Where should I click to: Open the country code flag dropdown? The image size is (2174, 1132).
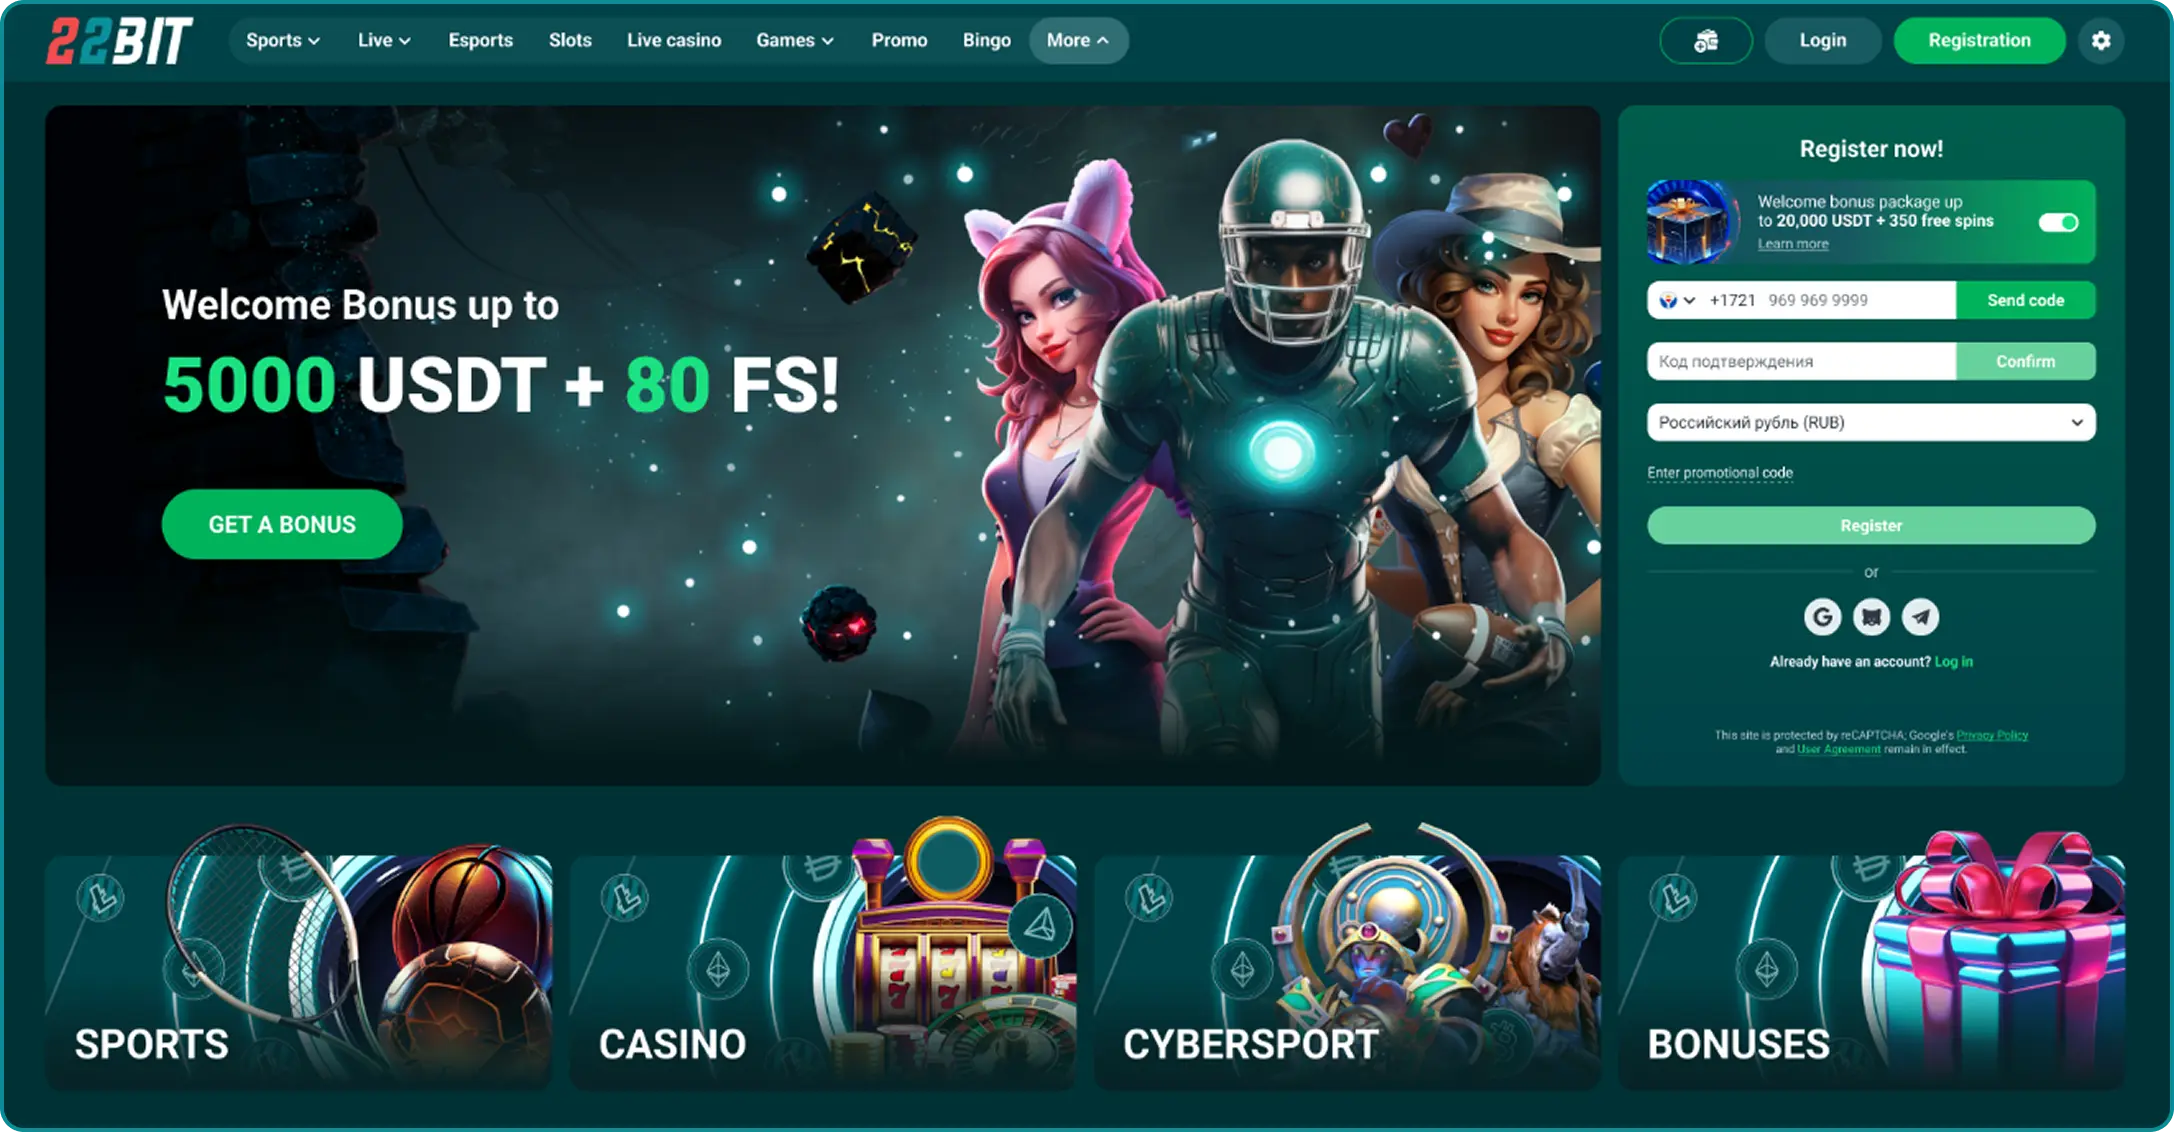(1677, 300)
